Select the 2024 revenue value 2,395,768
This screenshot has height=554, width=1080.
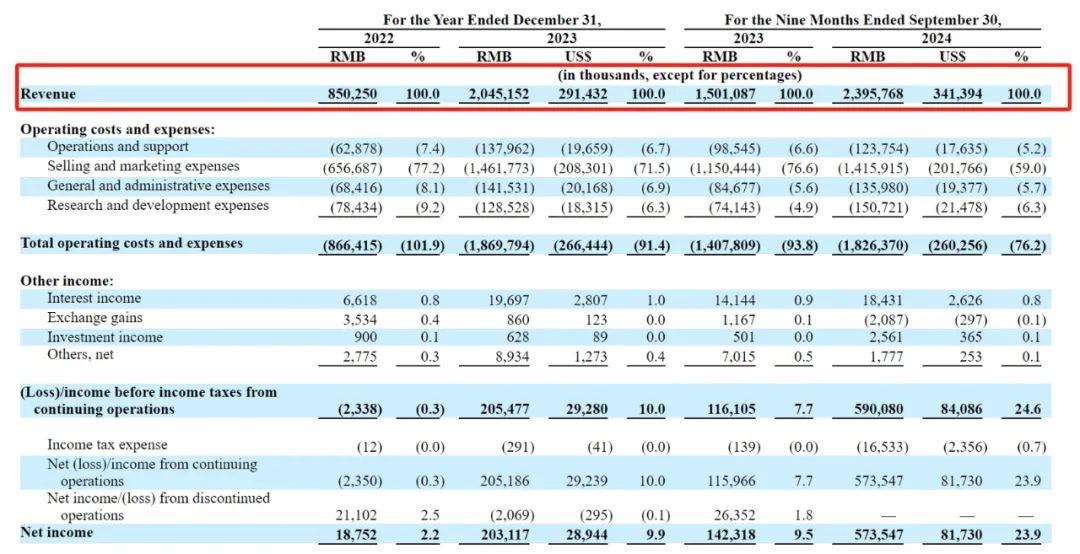[873, 94]
